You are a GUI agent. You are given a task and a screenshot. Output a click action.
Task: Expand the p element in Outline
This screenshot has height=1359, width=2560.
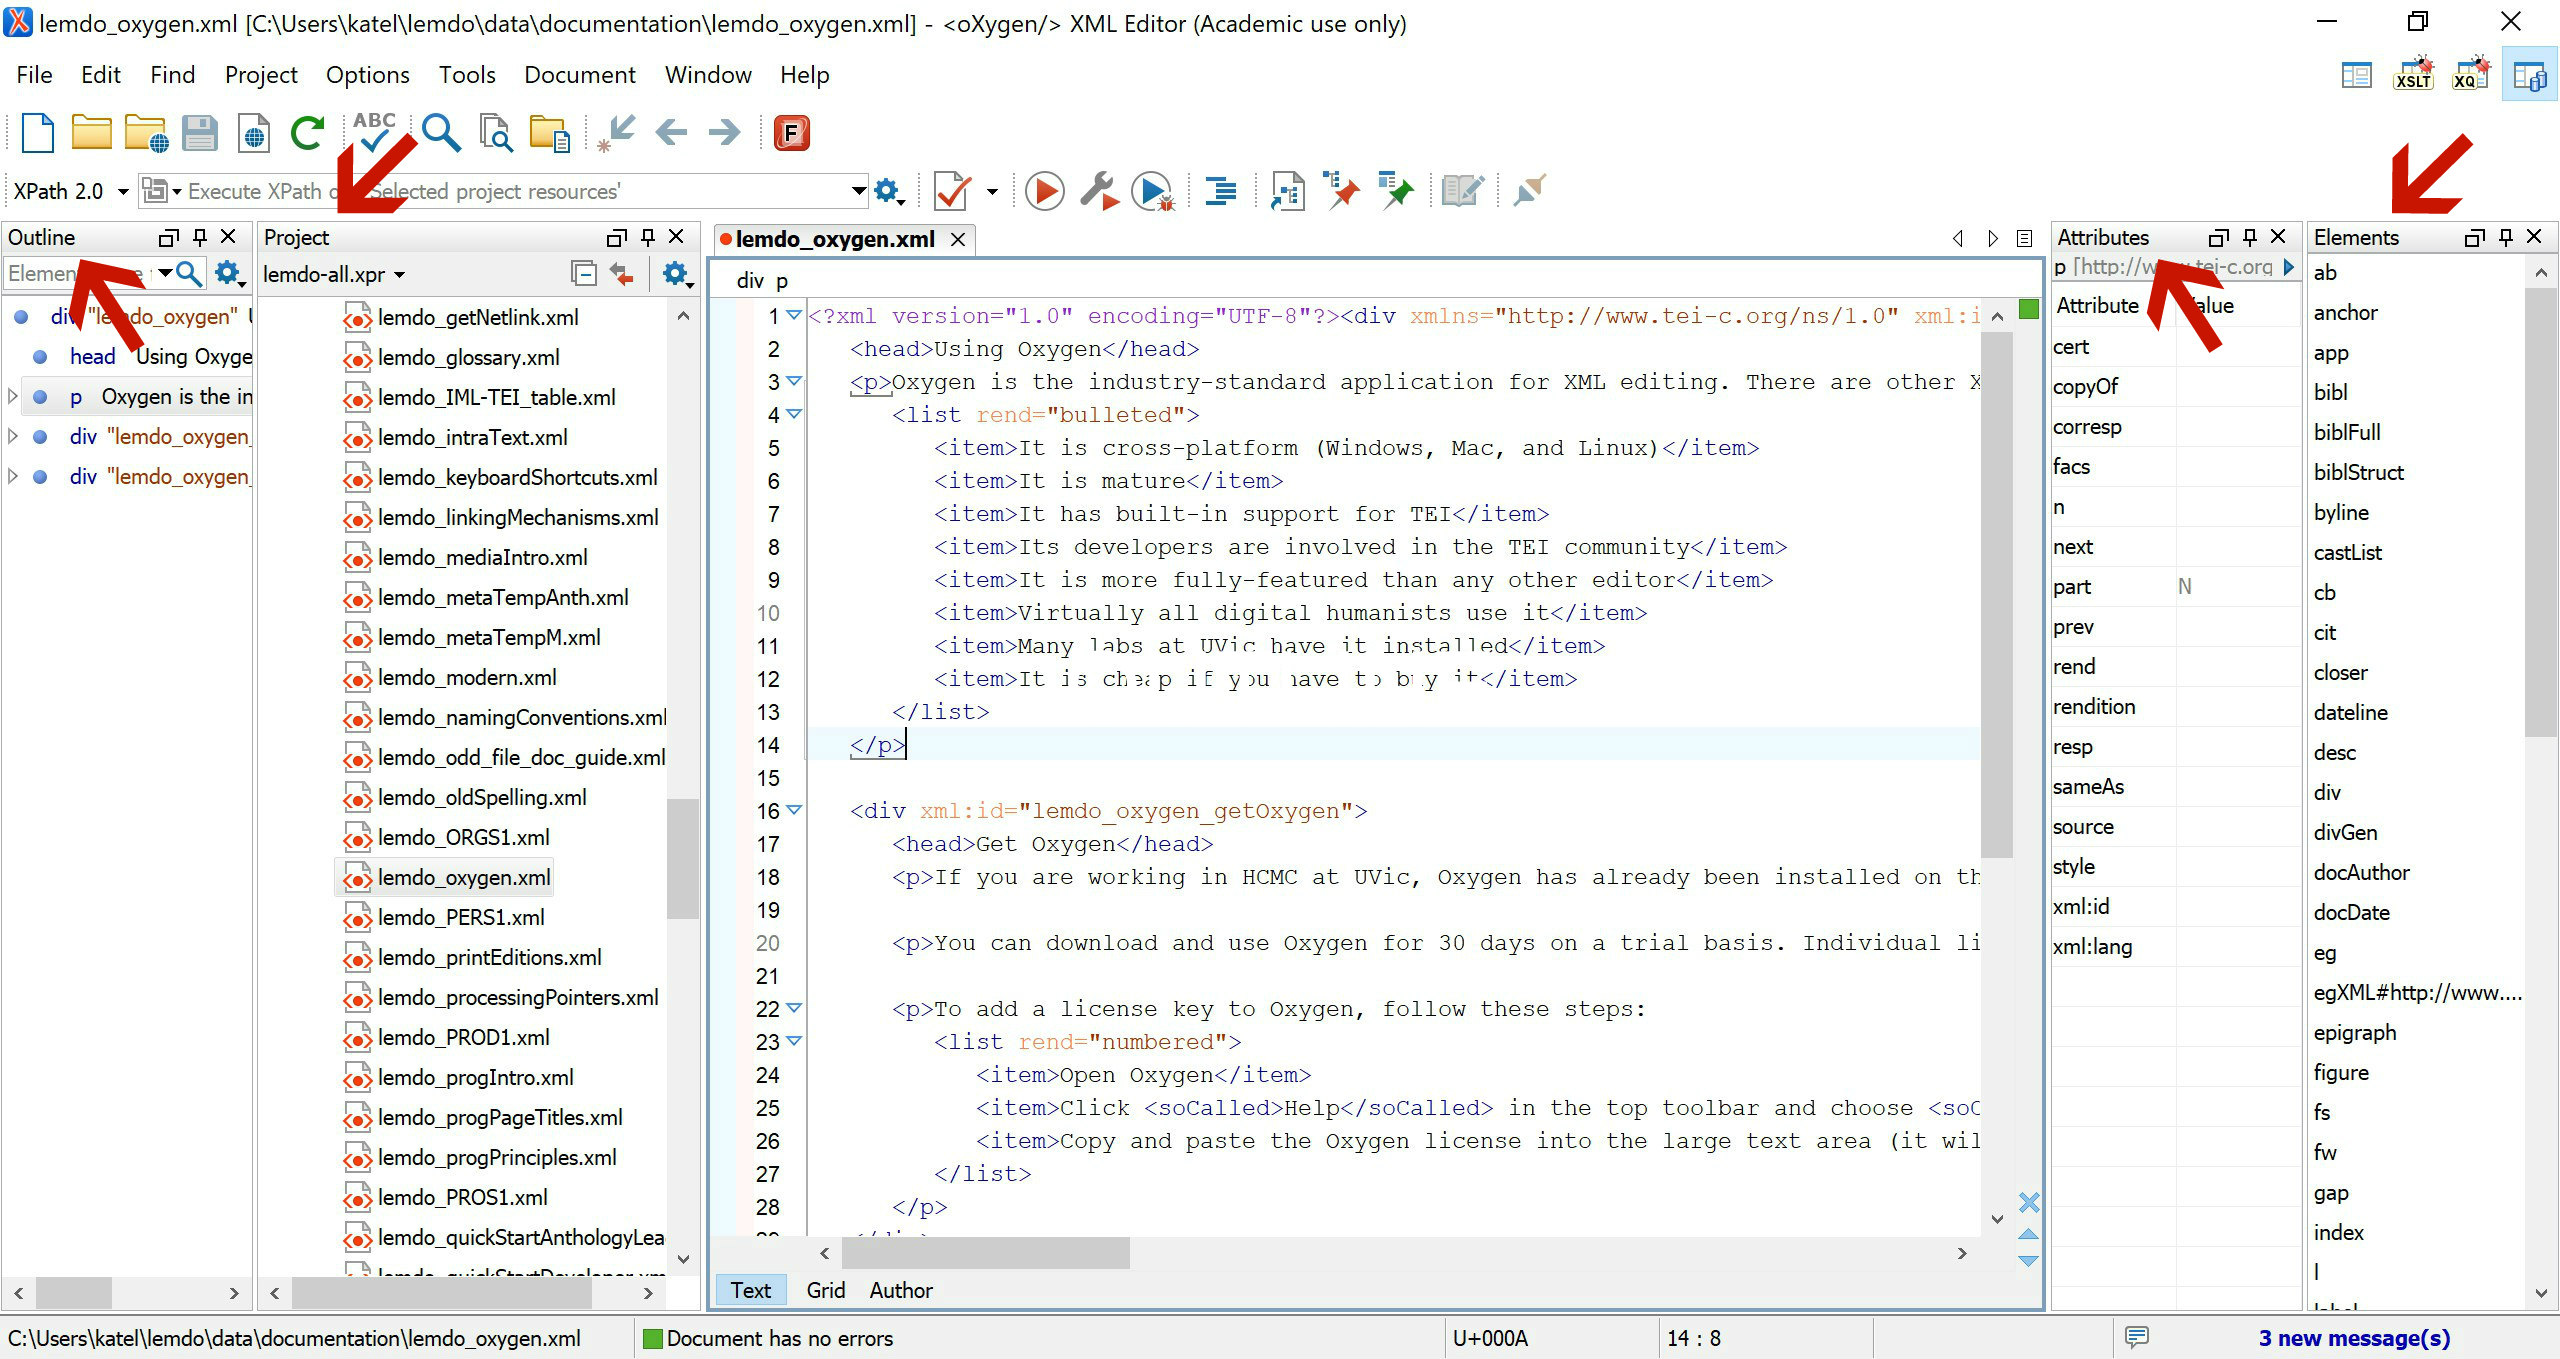12,396
